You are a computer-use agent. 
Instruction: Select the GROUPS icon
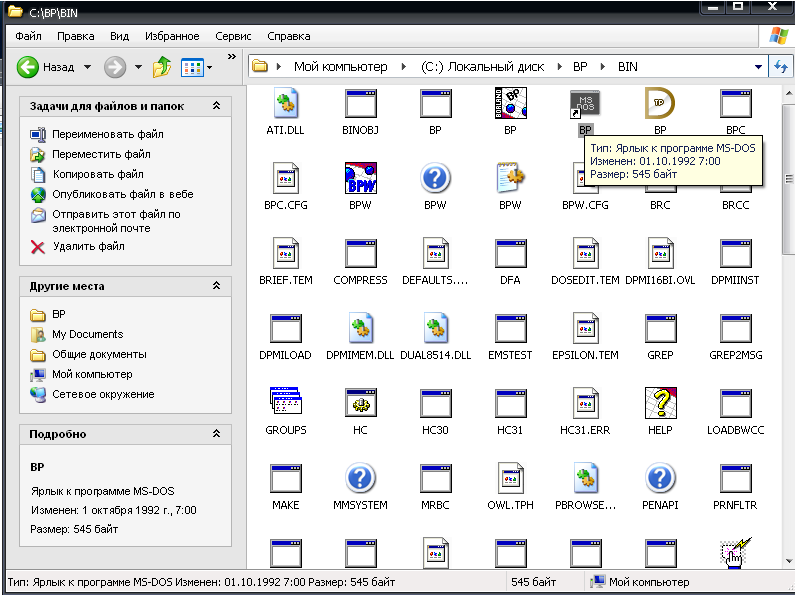(x=285, y=403)
